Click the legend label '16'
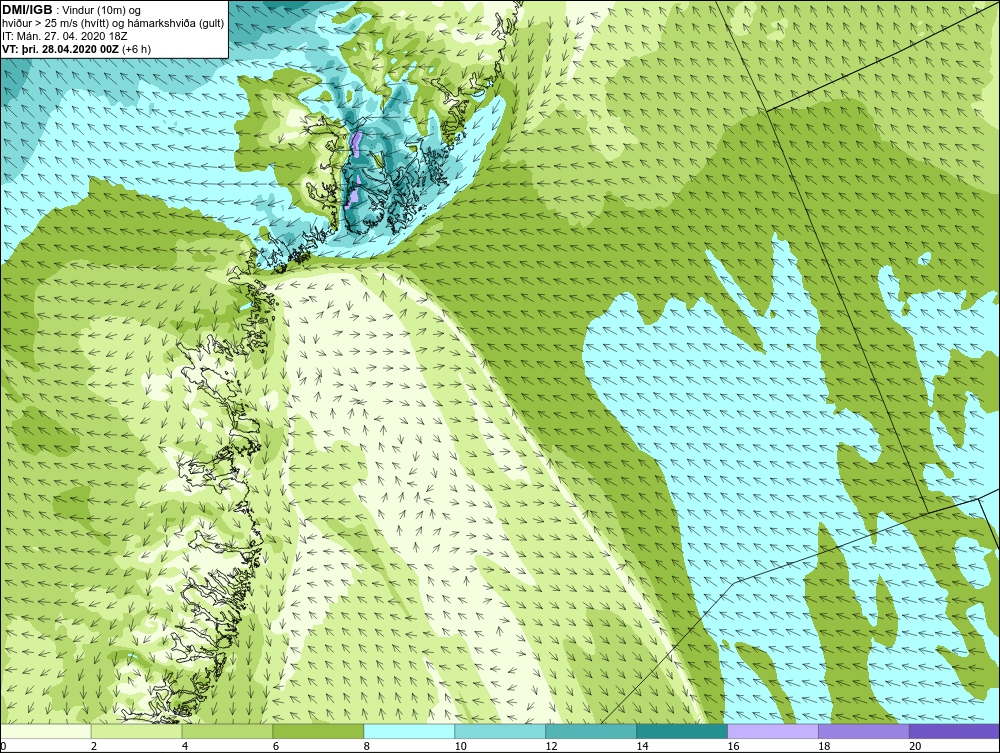Image resolution: width=1000 pixels, height=753 pixels. click(733, 746)
